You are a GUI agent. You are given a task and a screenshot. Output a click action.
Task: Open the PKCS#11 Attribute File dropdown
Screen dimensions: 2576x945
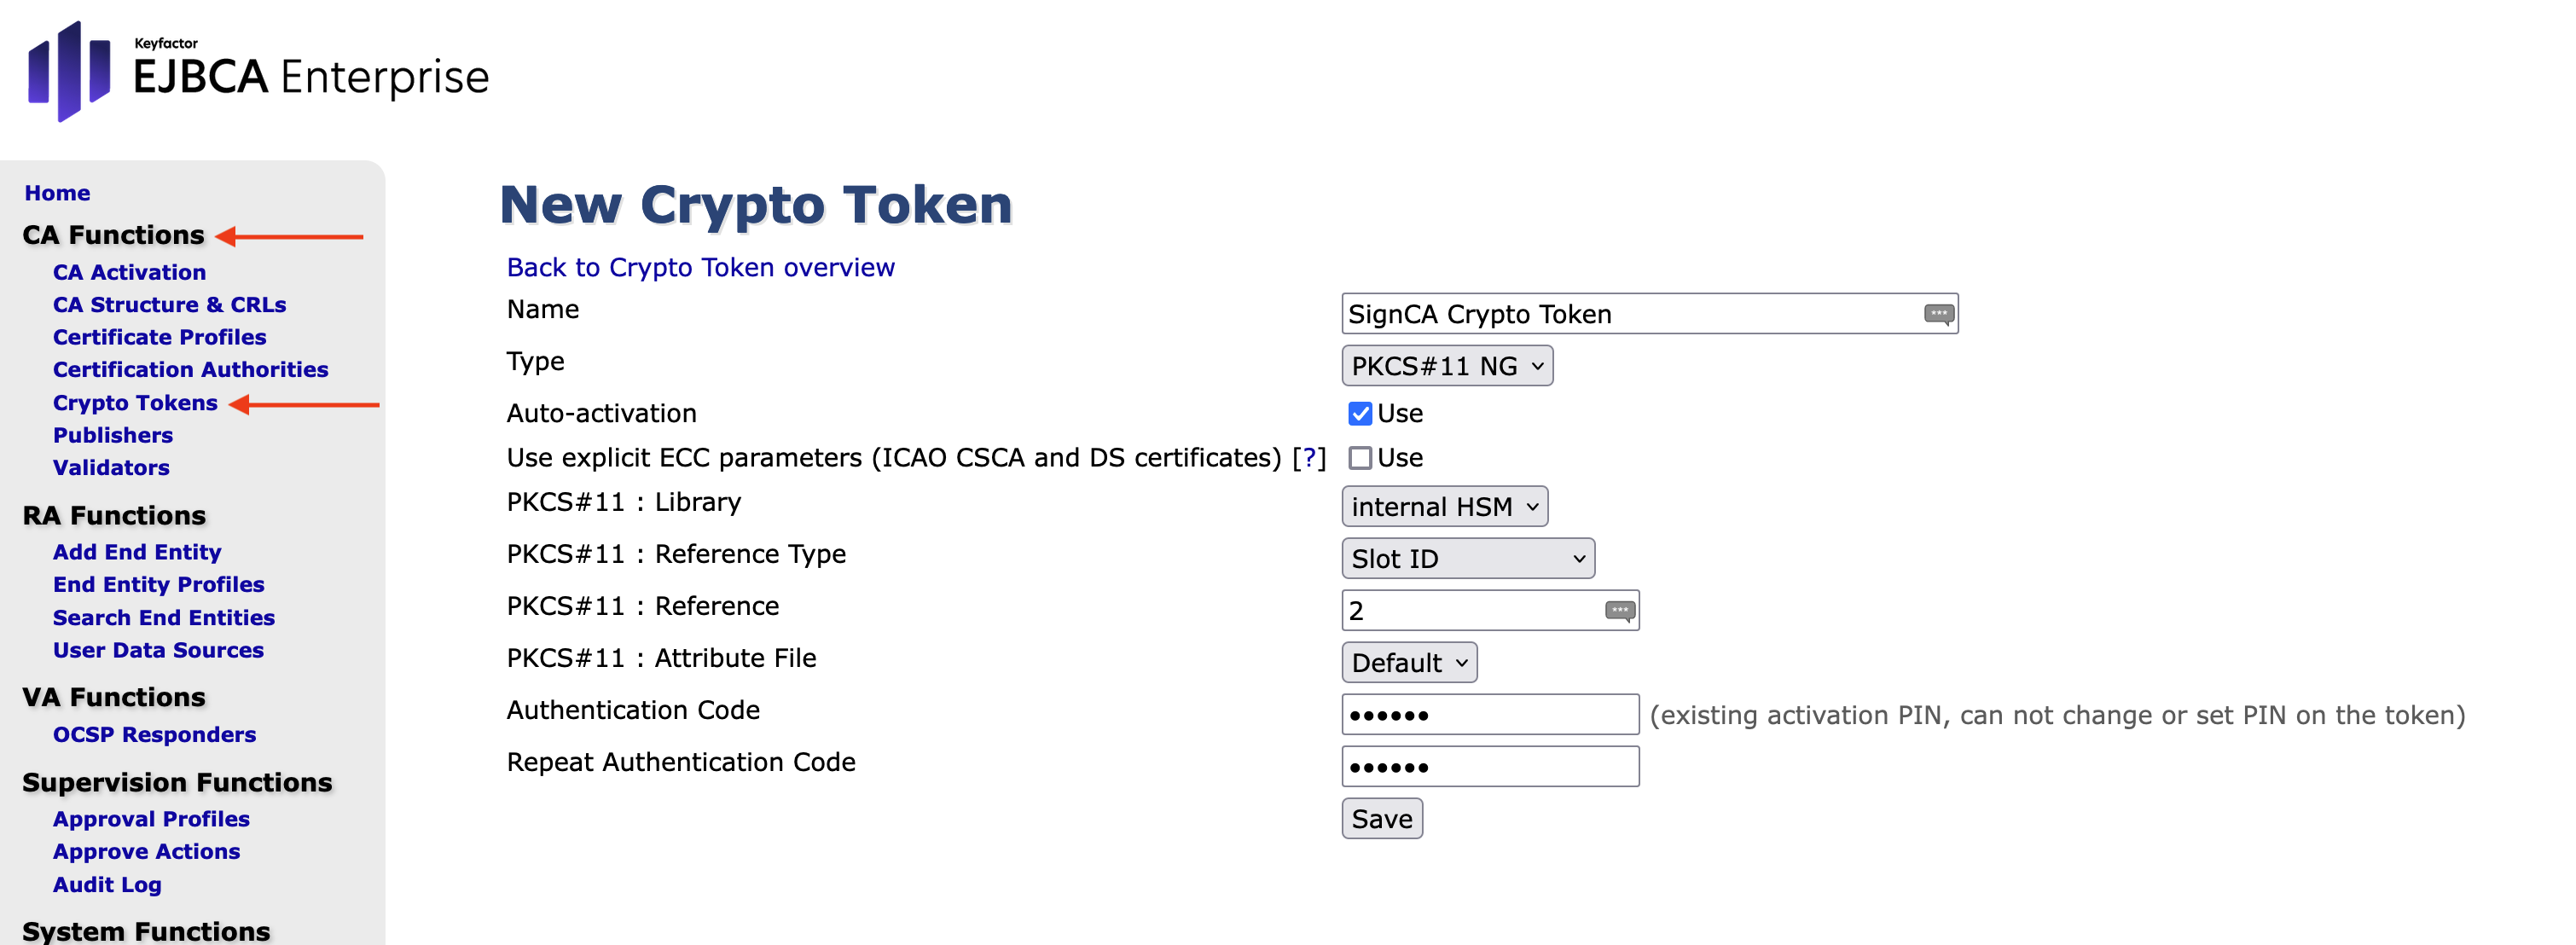coord(1408,661)
